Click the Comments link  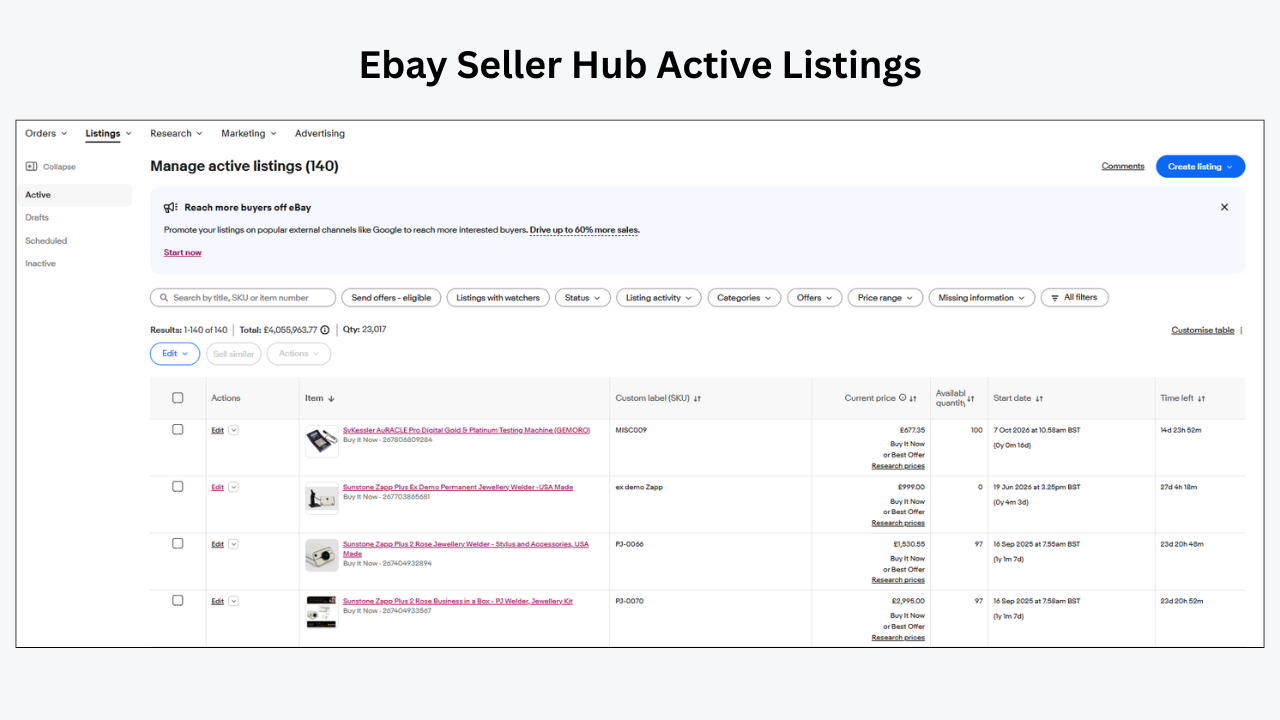tap(1123, 167)
